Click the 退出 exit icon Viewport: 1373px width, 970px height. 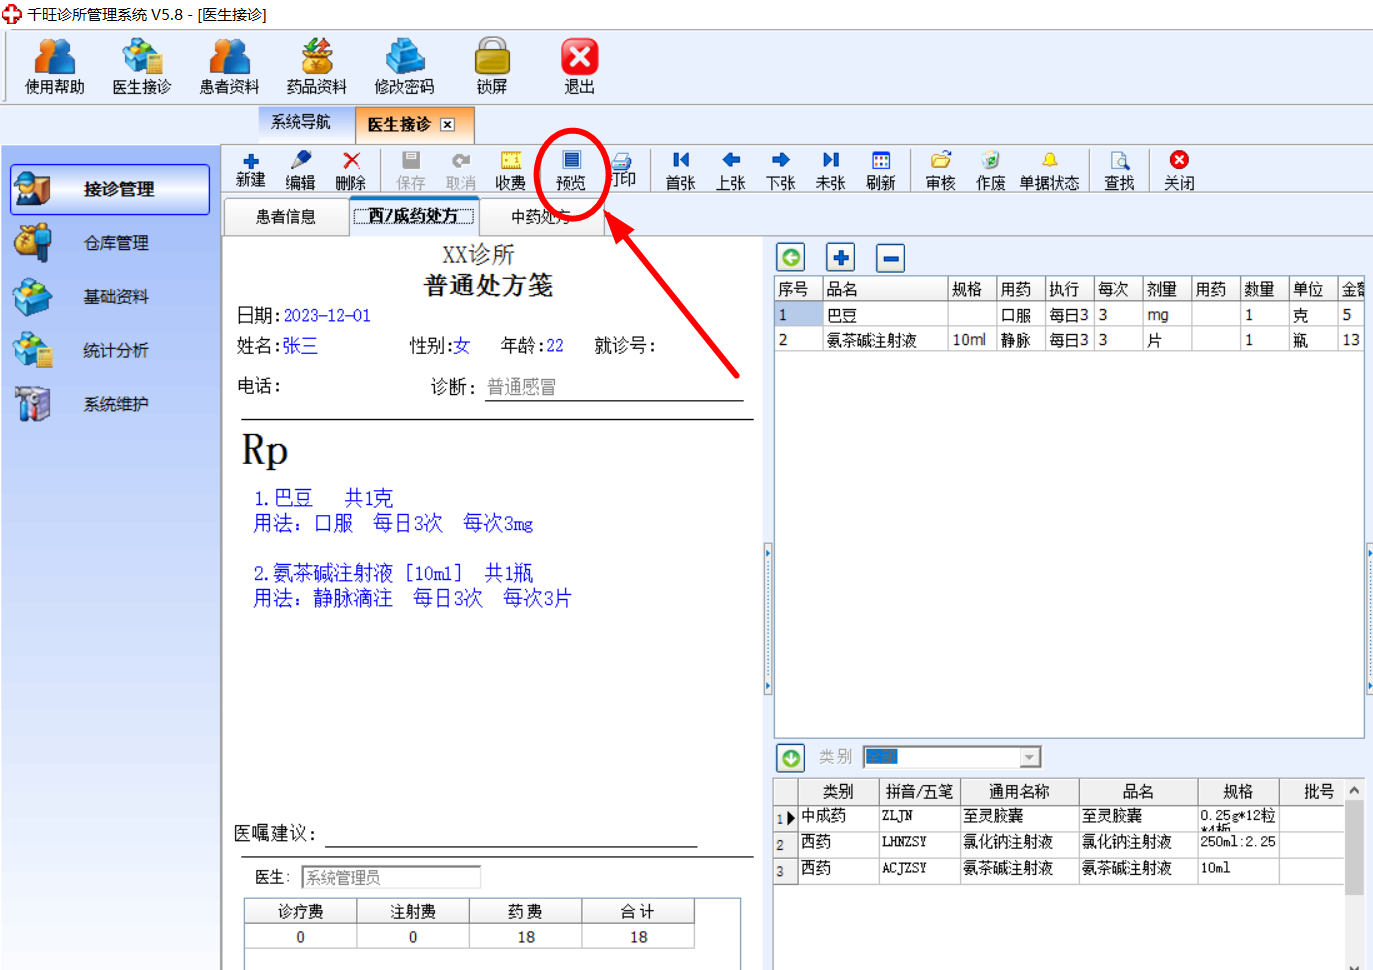point(579,66)
